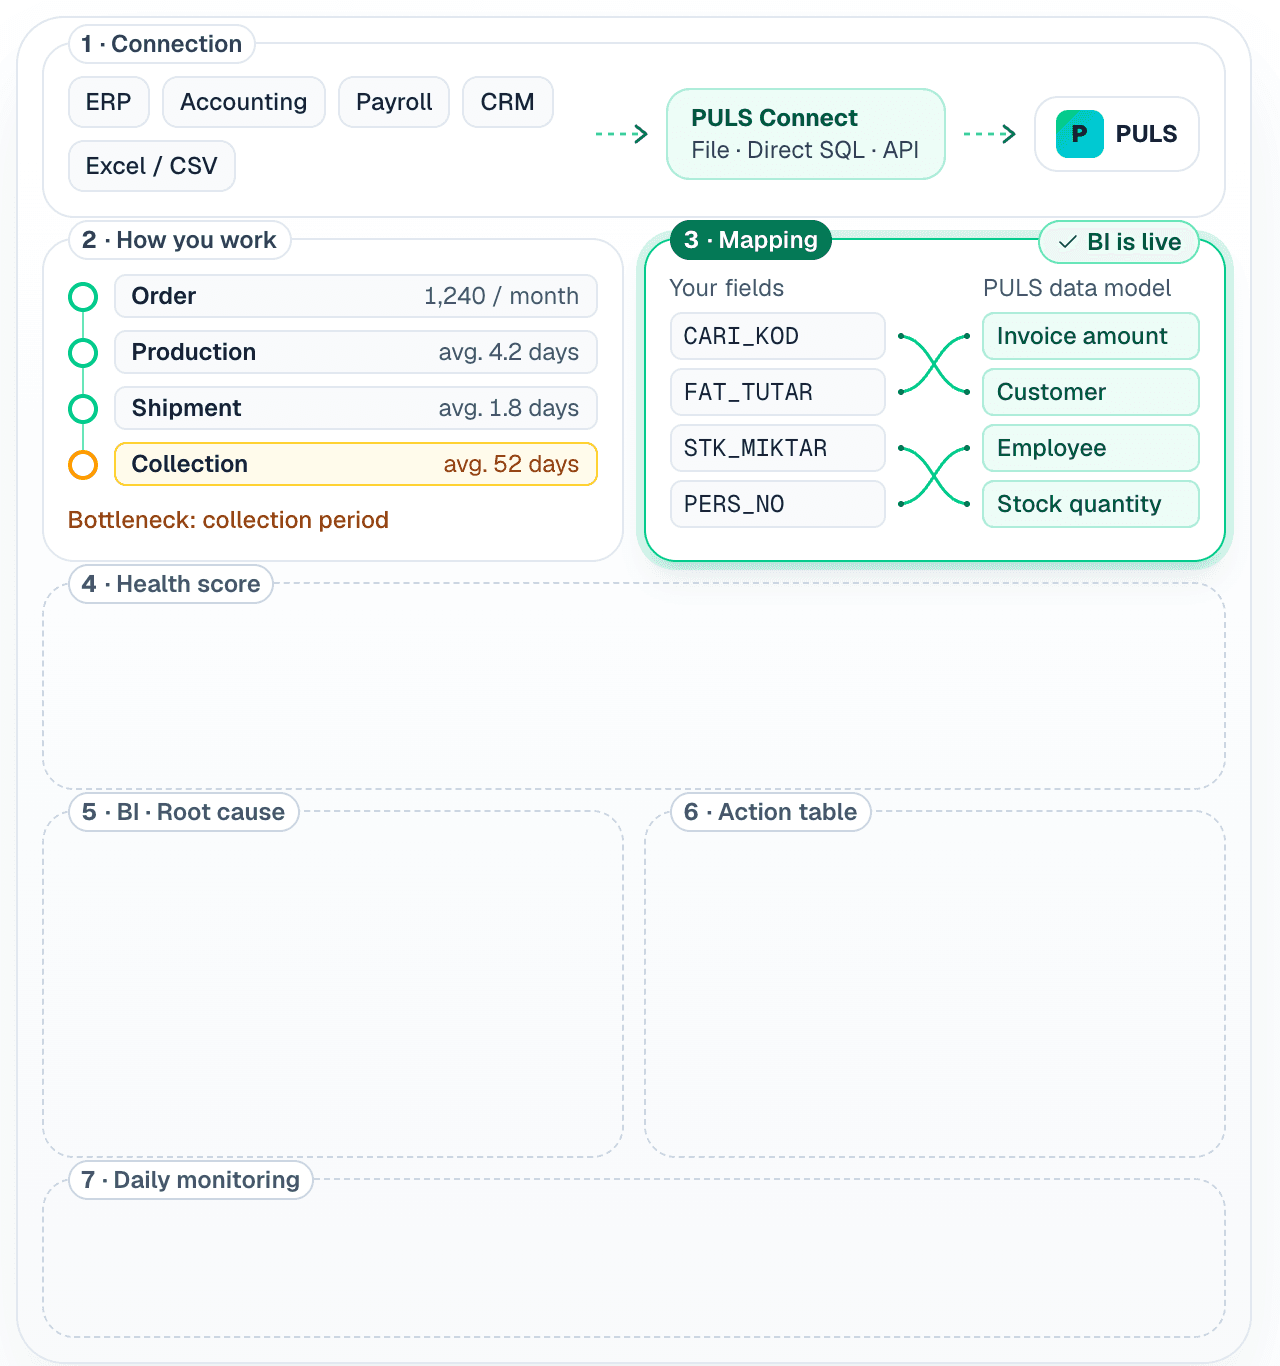Click File · Direct SQL · API subtitle
This screenshot has height=1366, width=1280.
point(805,150)
